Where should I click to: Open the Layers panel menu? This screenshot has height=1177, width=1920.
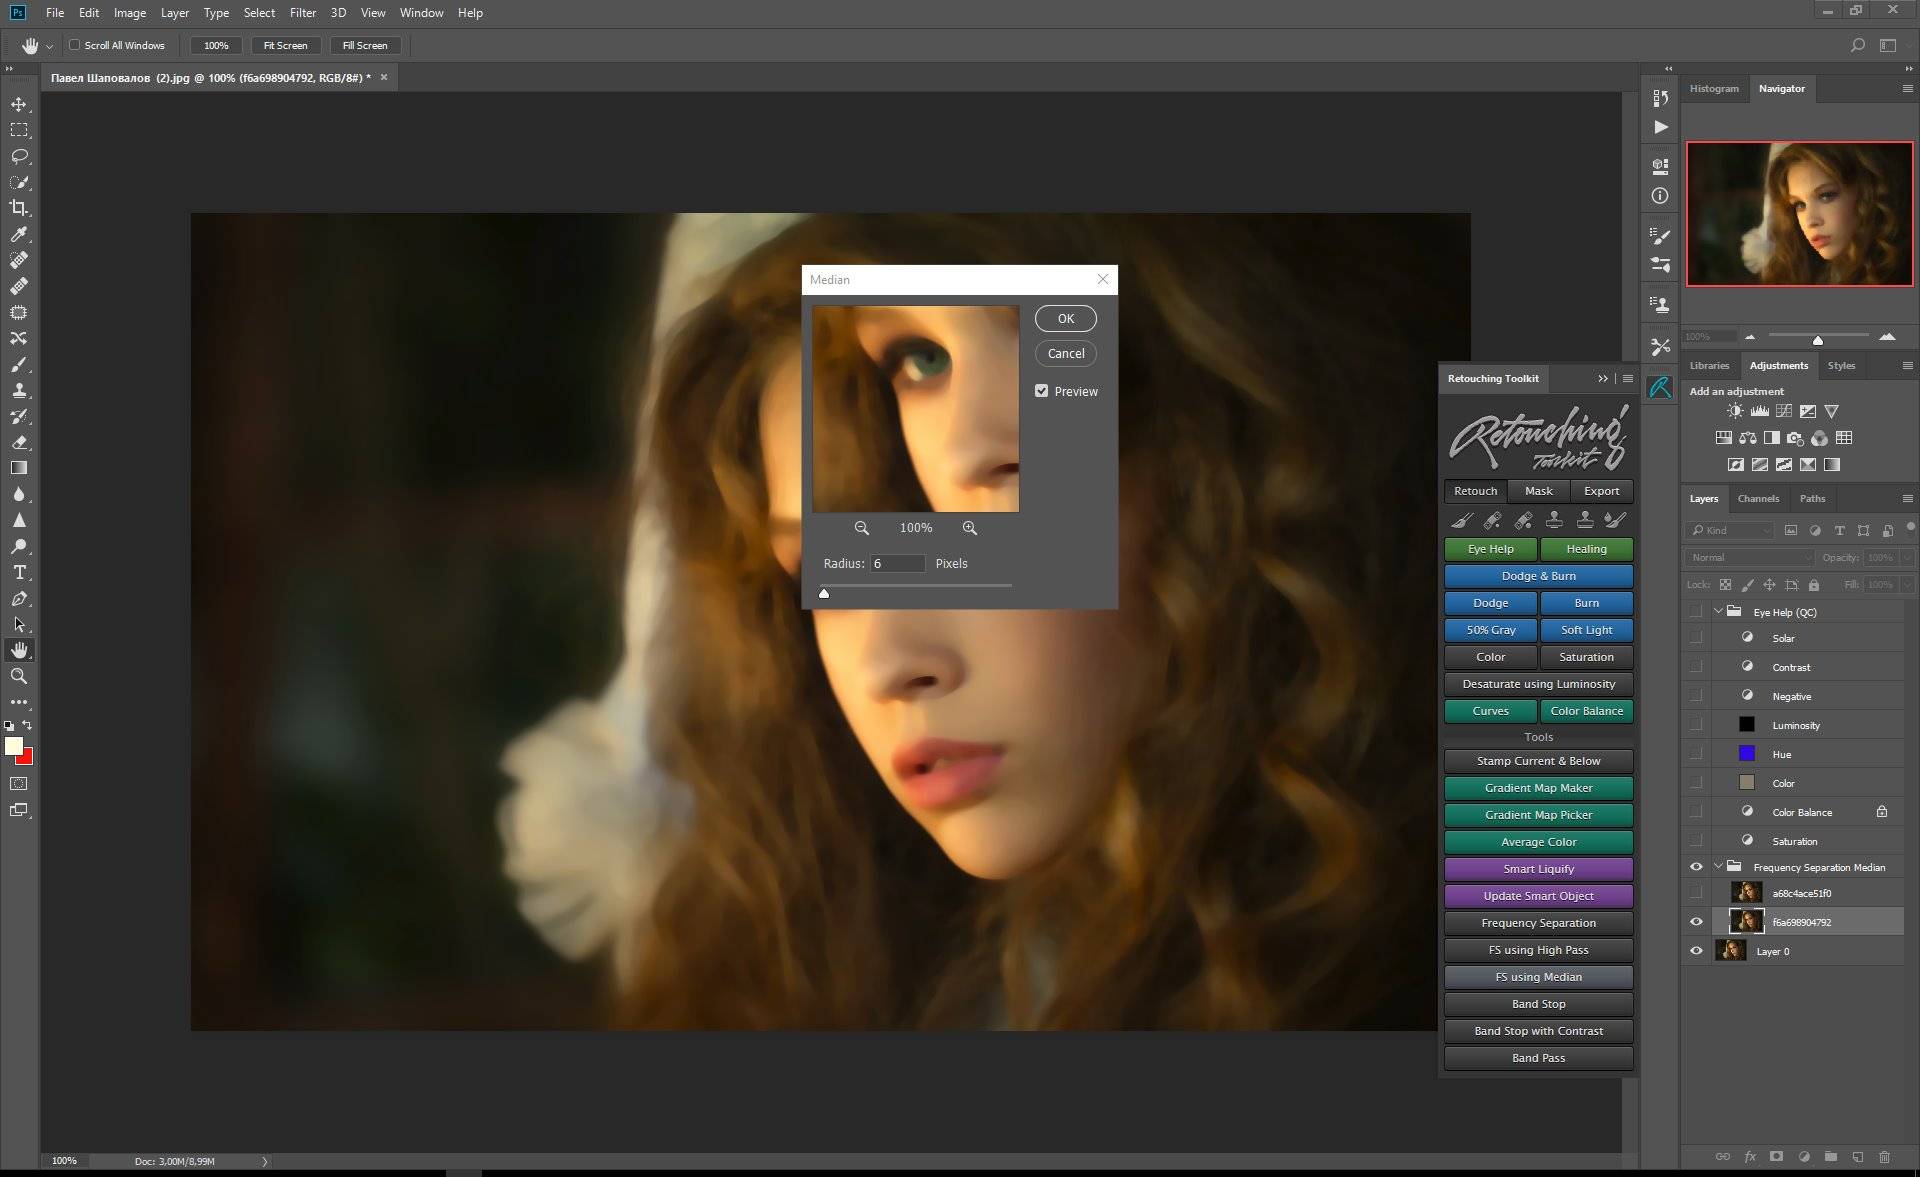pos(1907,498)
